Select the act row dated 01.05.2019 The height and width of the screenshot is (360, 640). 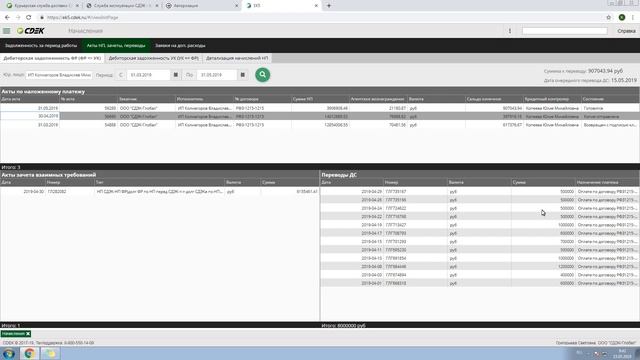320,108
